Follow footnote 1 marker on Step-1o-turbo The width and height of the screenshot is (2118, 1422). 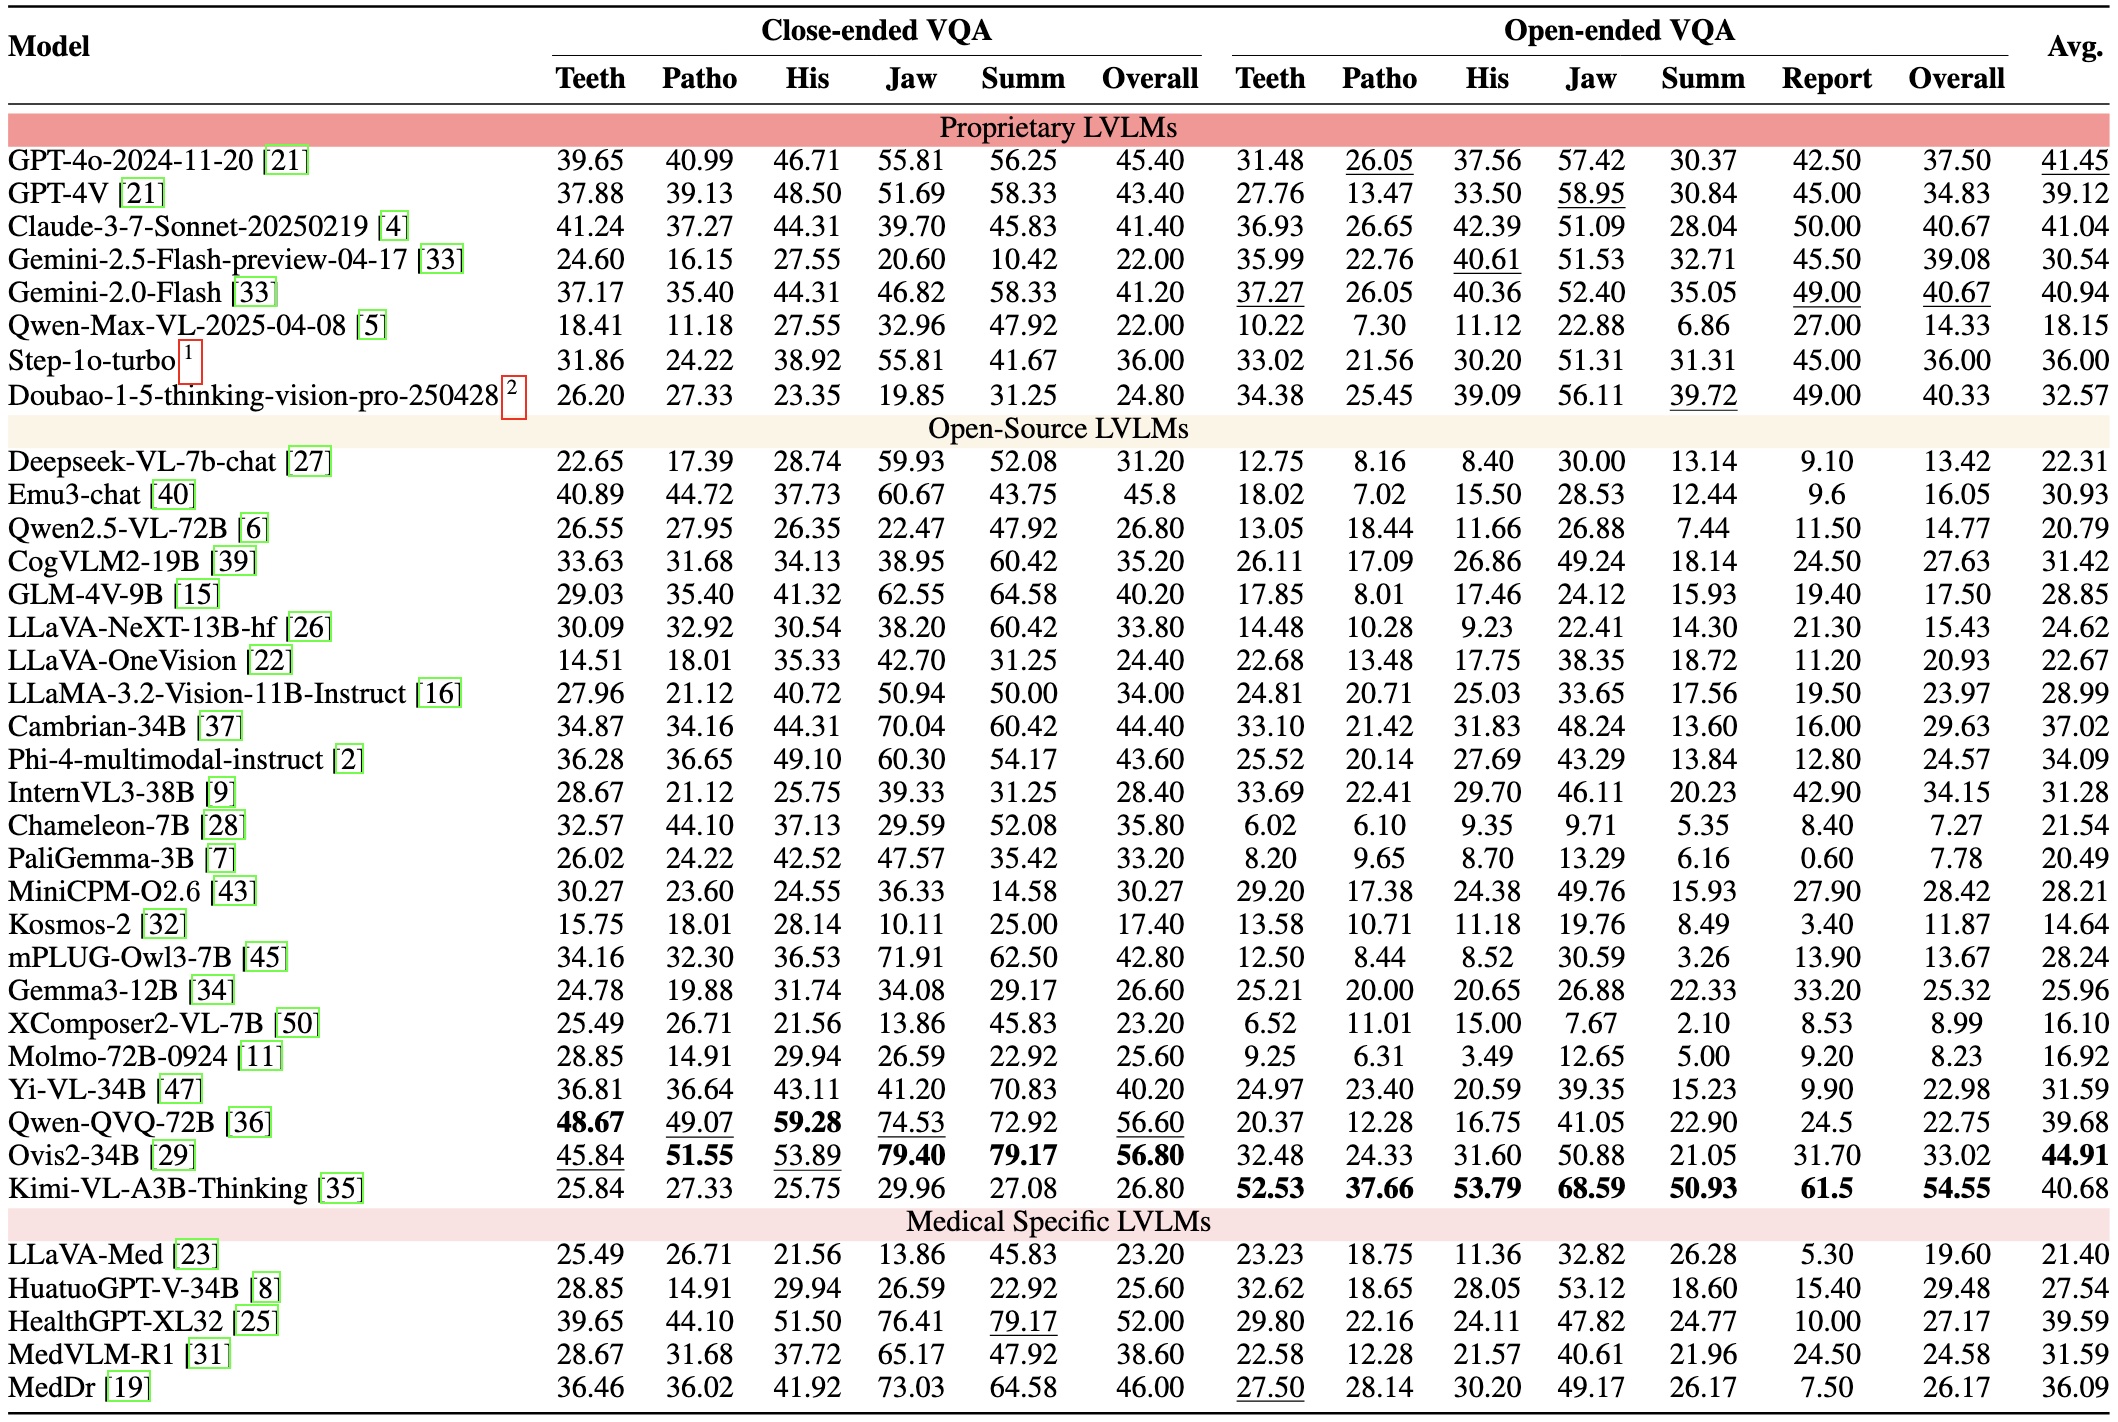pyautogui.click(x=190, y=361)
